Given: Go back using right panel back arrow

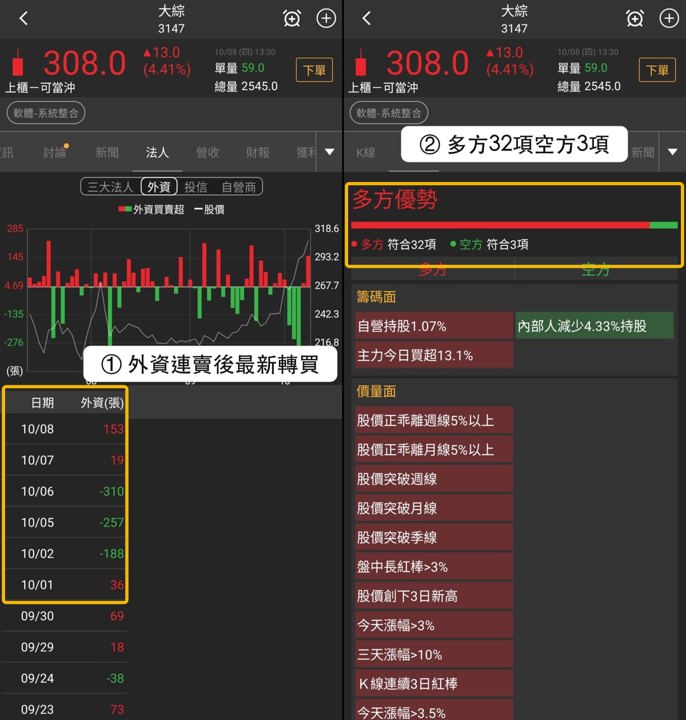Looking at the screenshot, I should (366, 18).
